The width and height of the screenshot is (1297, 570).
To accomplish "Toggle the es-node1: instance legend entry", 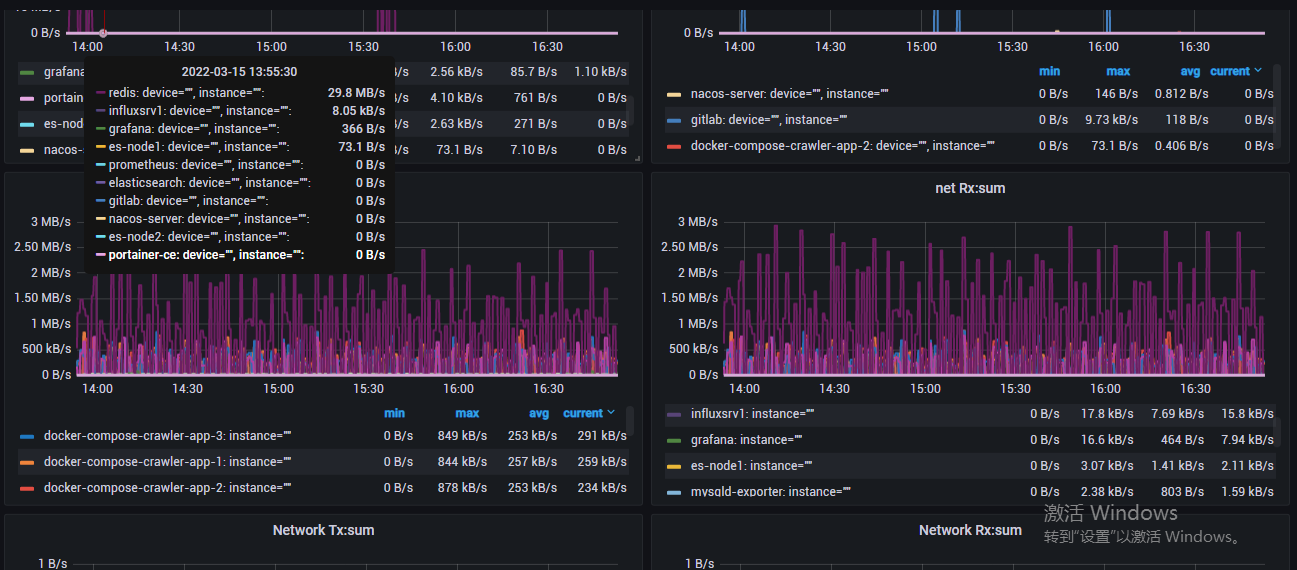I will tap(751, 465).
